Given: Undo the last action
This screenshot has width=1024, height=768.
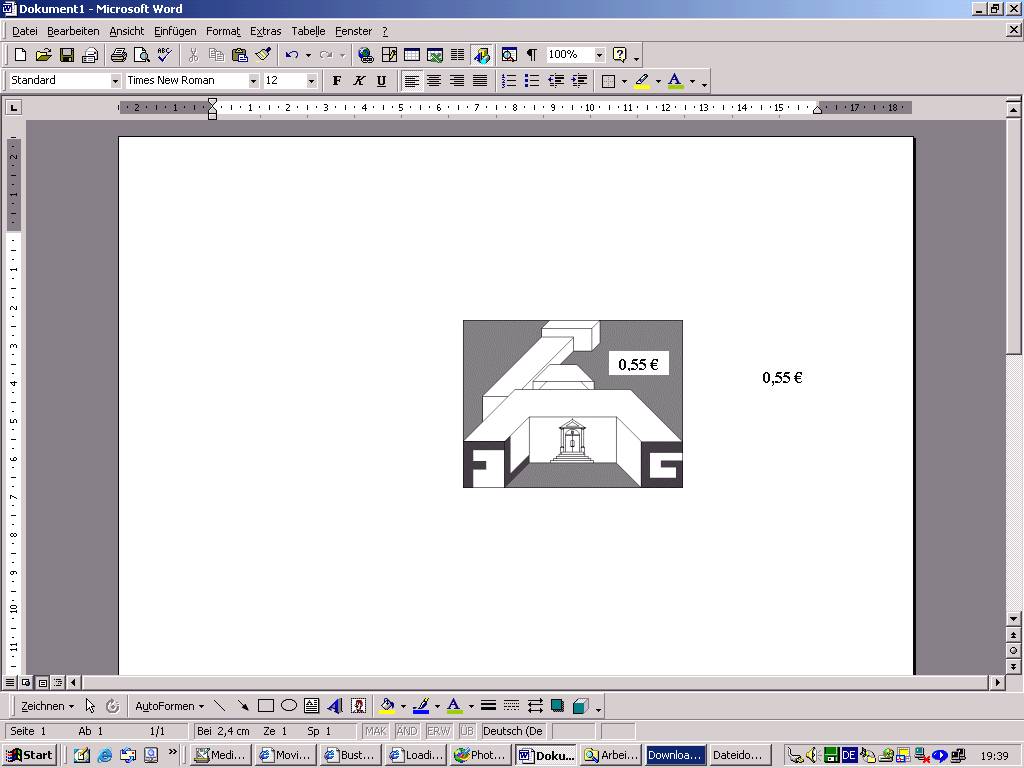Looking at the screenshot, I should 291,55.
